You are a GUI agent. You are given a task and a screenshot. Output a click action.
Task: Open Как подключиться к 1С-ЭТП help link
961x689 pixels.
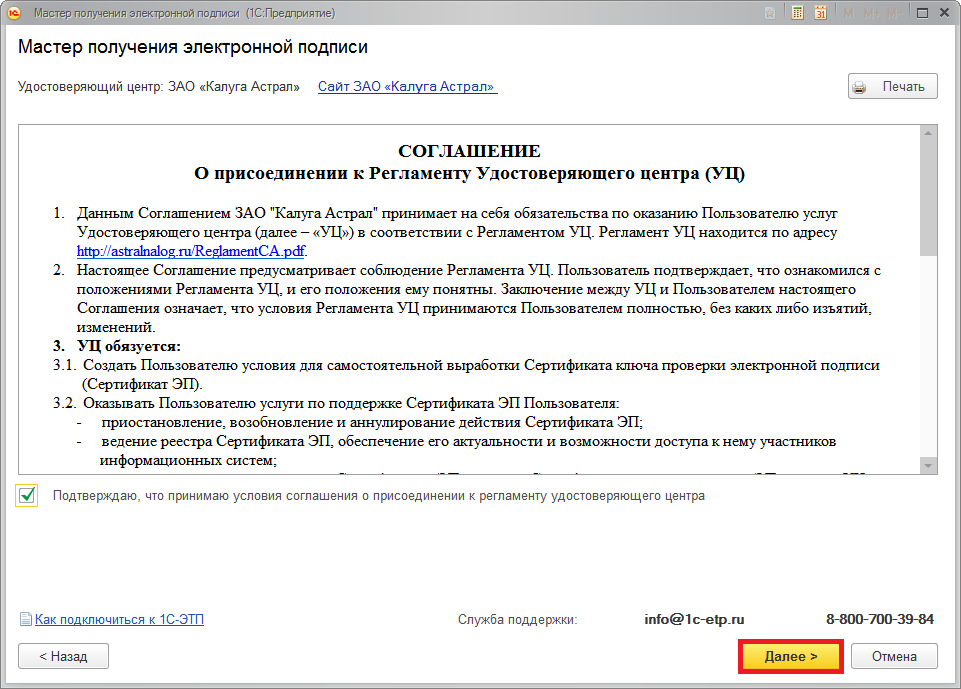click(119, 620)
